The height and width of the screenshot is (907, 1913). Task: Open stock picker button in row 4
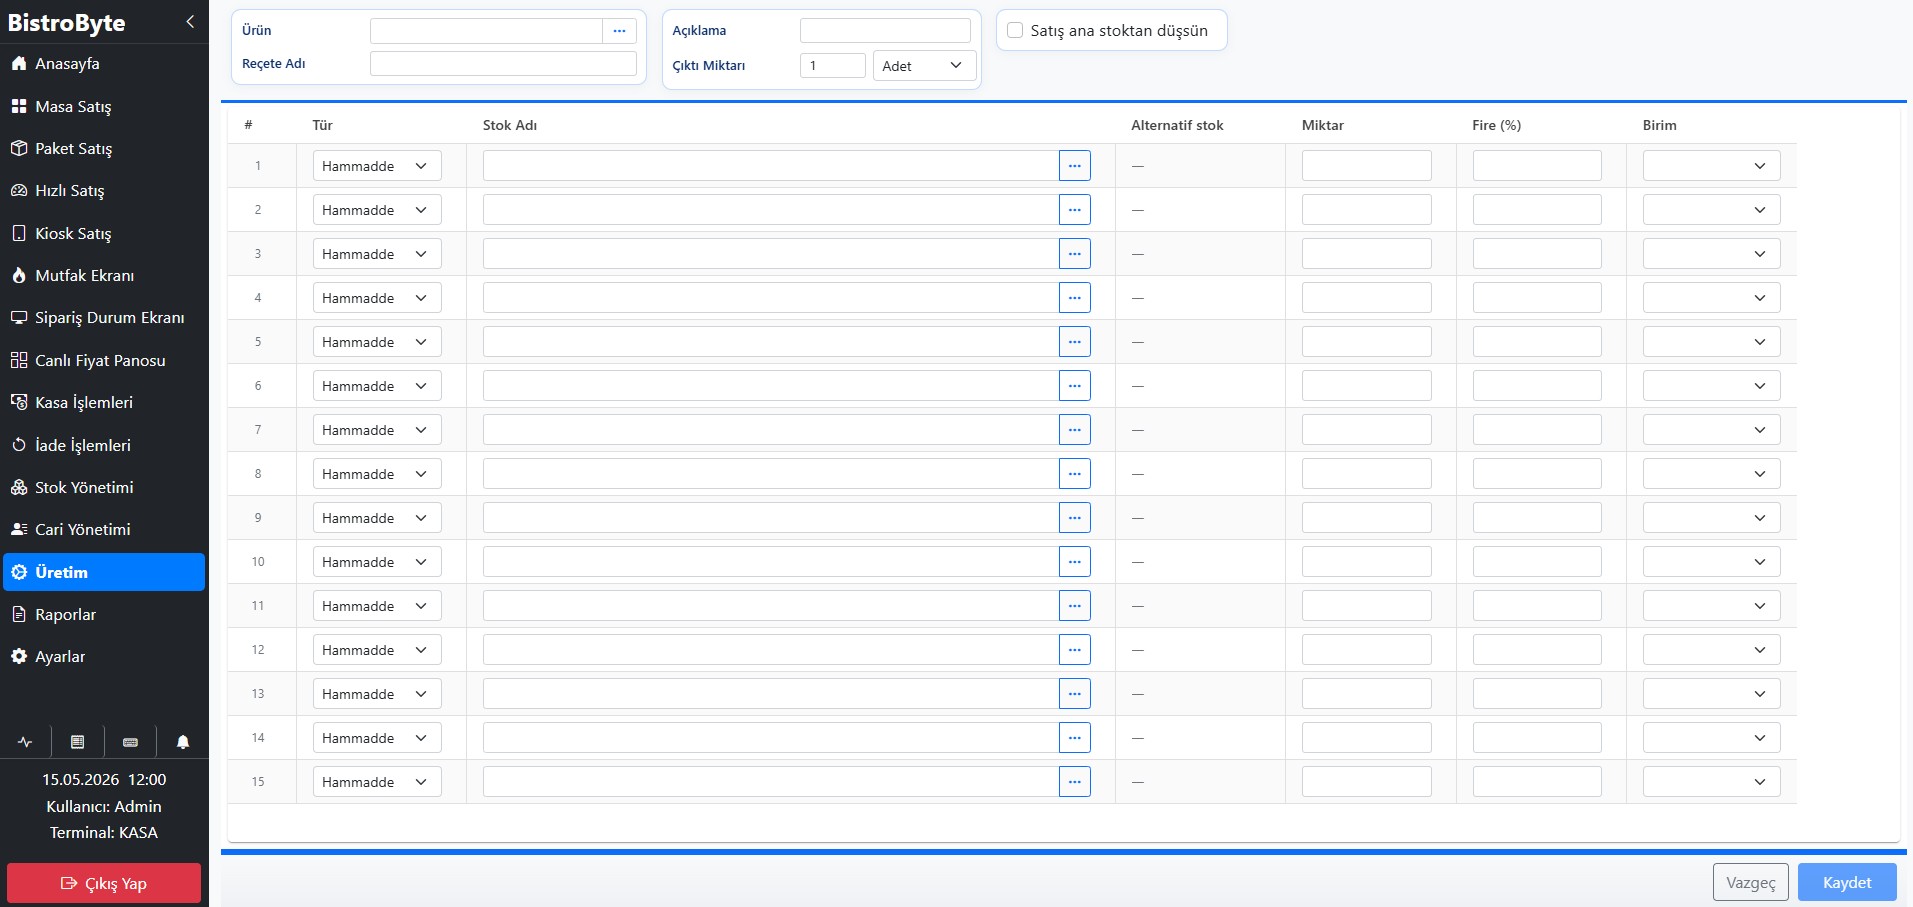pos(1074,298)
